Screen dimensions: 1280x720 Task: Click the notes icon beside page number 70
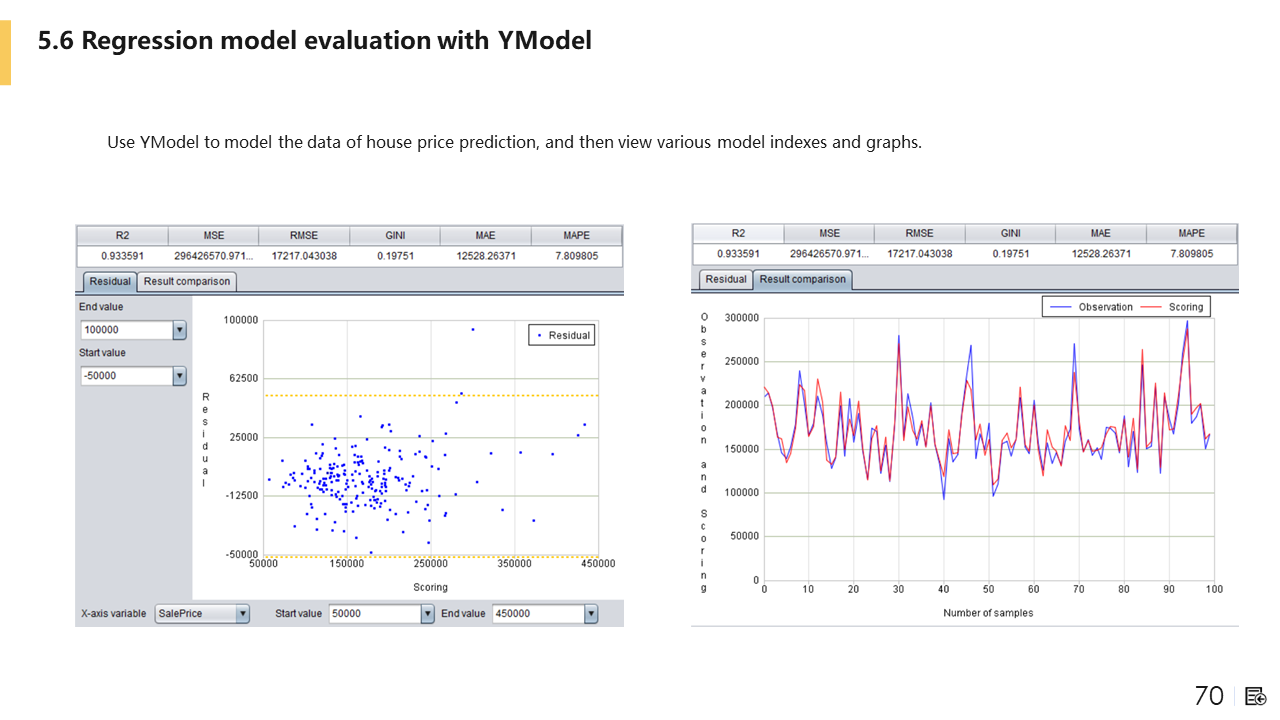click(x=1256, y=696)
